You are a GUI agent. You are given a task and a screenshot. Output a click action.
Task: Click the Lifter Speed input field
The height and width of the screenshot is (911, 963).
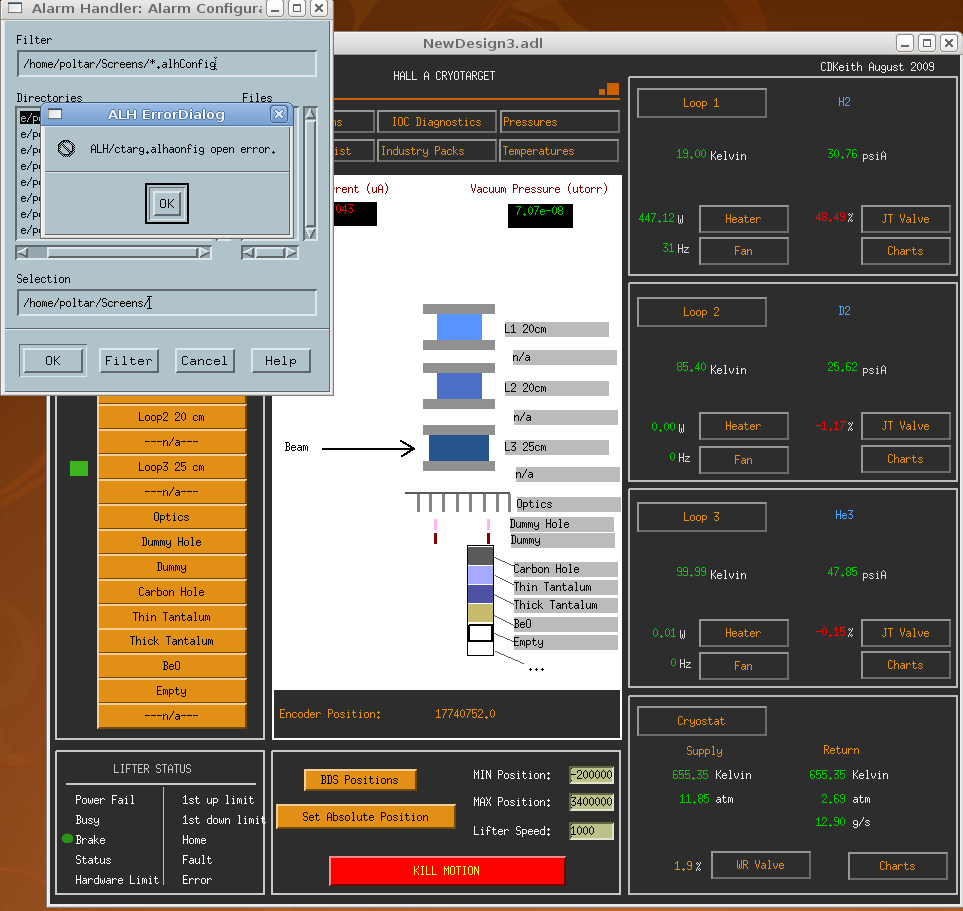591,831
